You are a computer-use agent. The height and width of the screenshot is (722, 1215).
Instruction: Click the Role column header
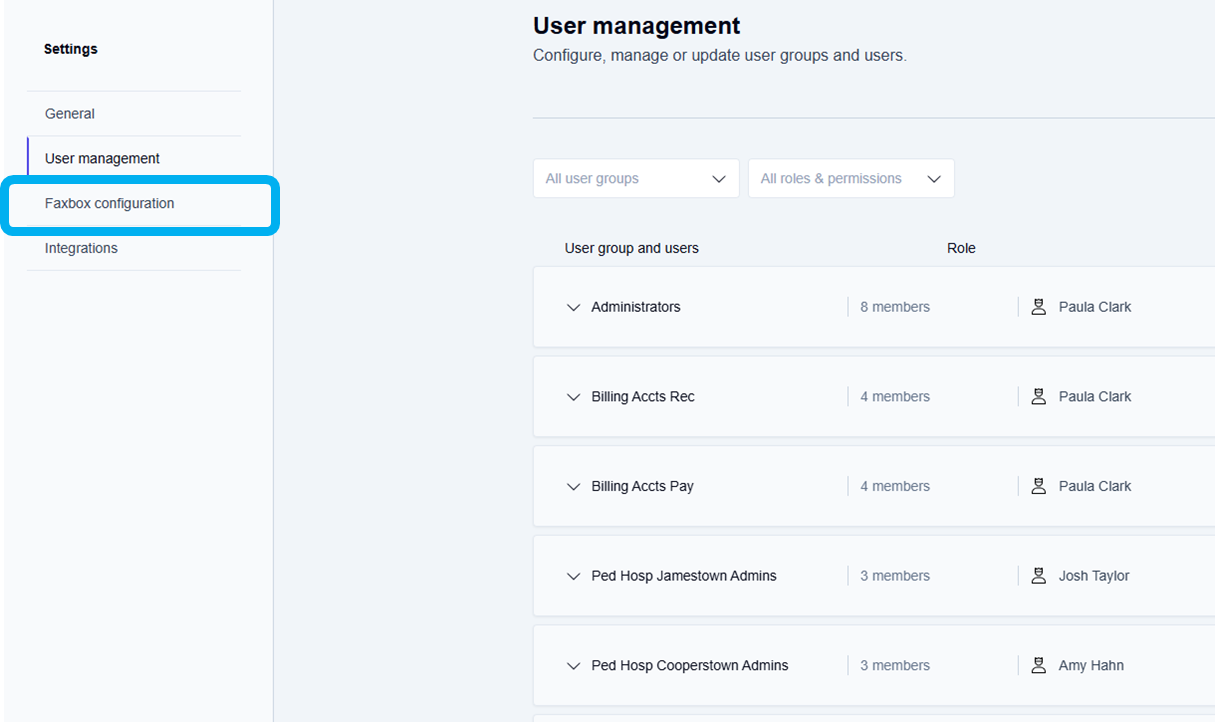(961, 248)
